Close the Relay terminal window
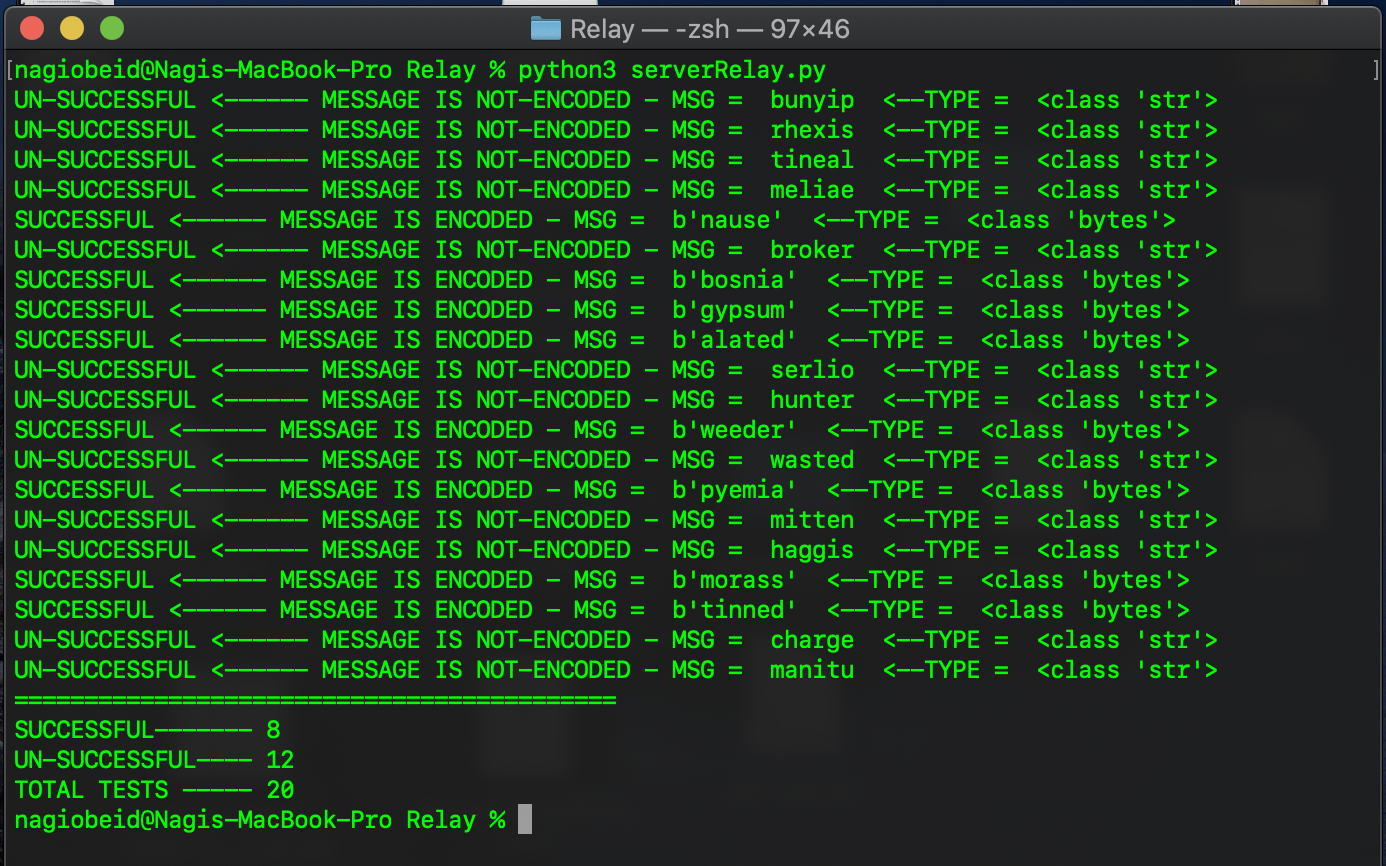Screen dimensions: 1386x866 point(32,28)
